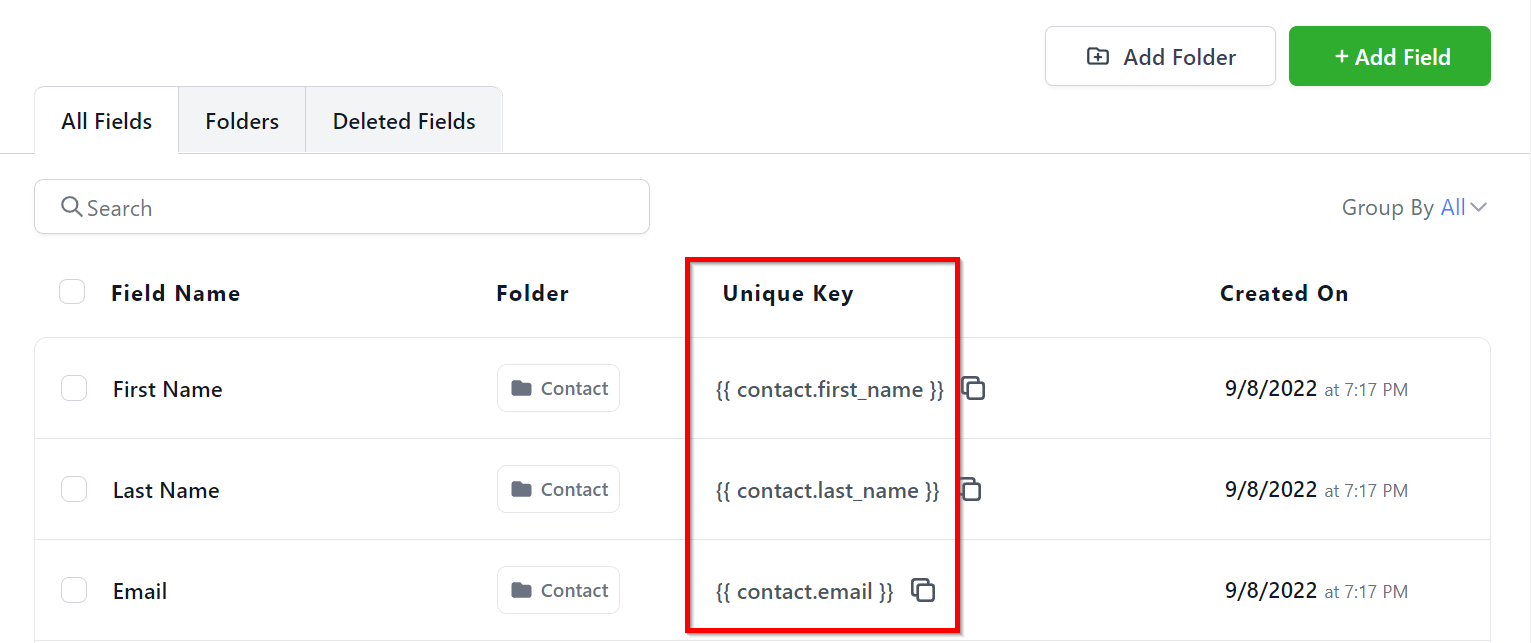The height and width of the screenshot is (643, 1531).
Task: Toggle the select-all checkbox in header
Action: tap(72, 292)
